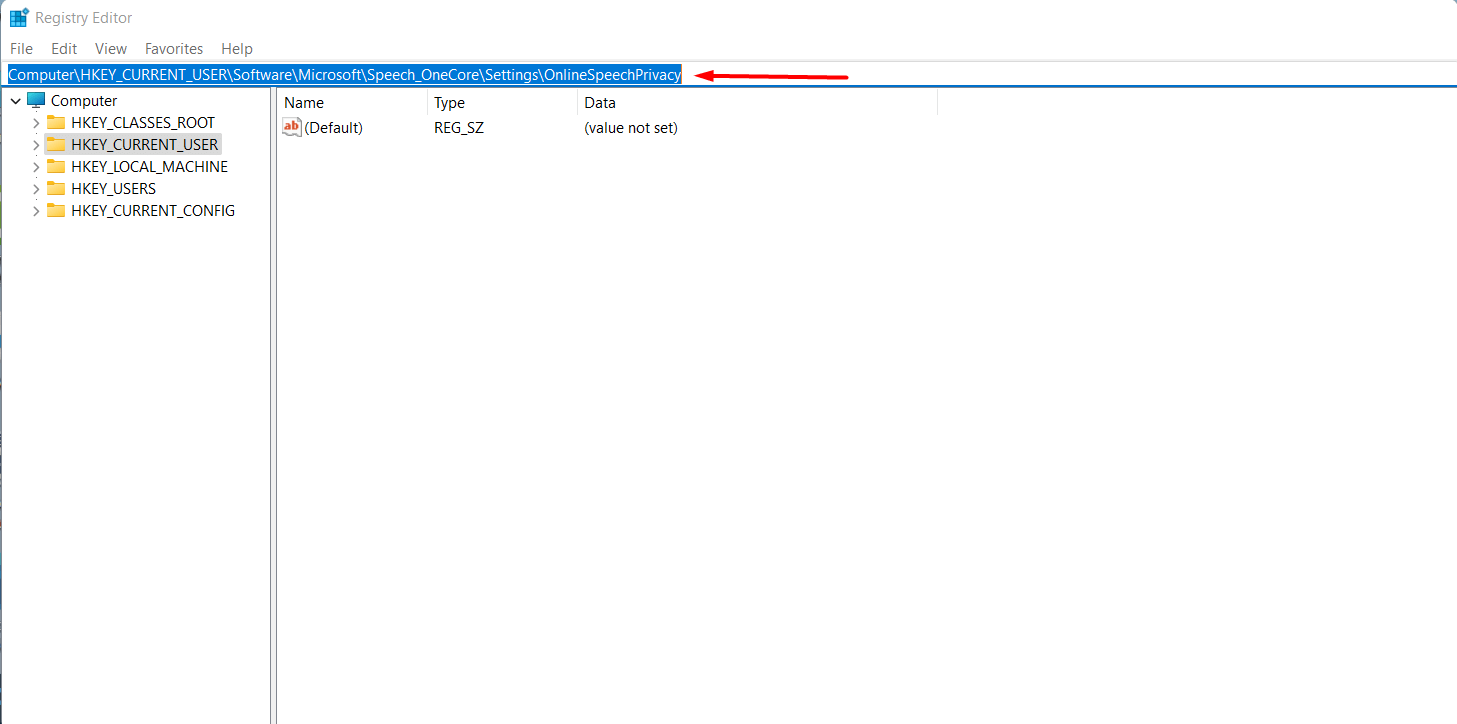Click the Registry Editor title bar icon
This screenshot has height=724, width=1457.
pos(18,17)
